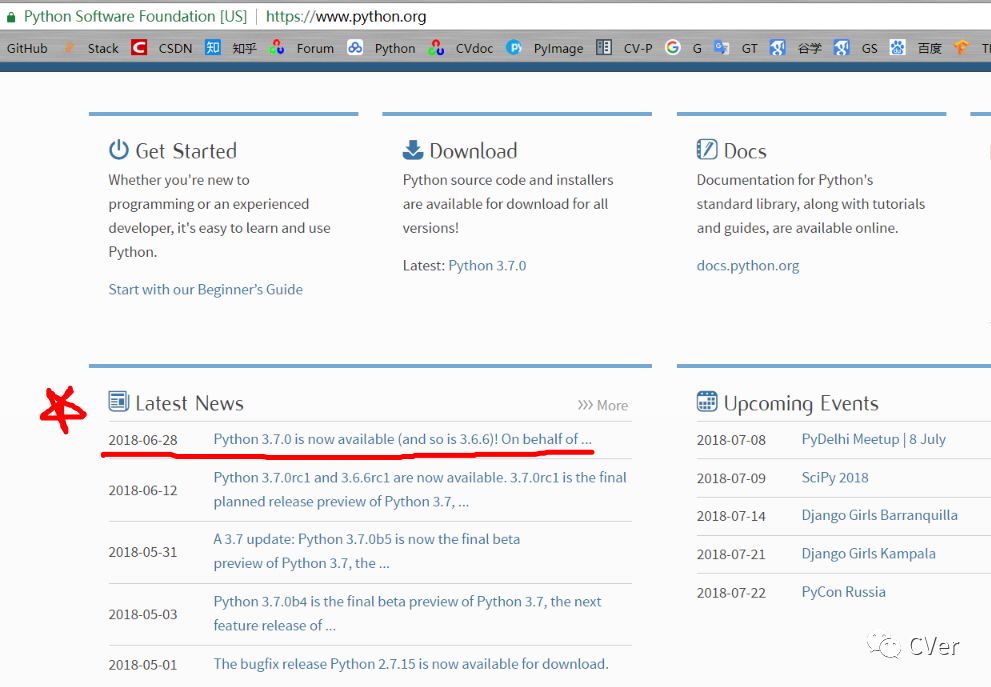991x687 pixels.
Task: Open the CV-P bookmark
Action: click(624, 48)
